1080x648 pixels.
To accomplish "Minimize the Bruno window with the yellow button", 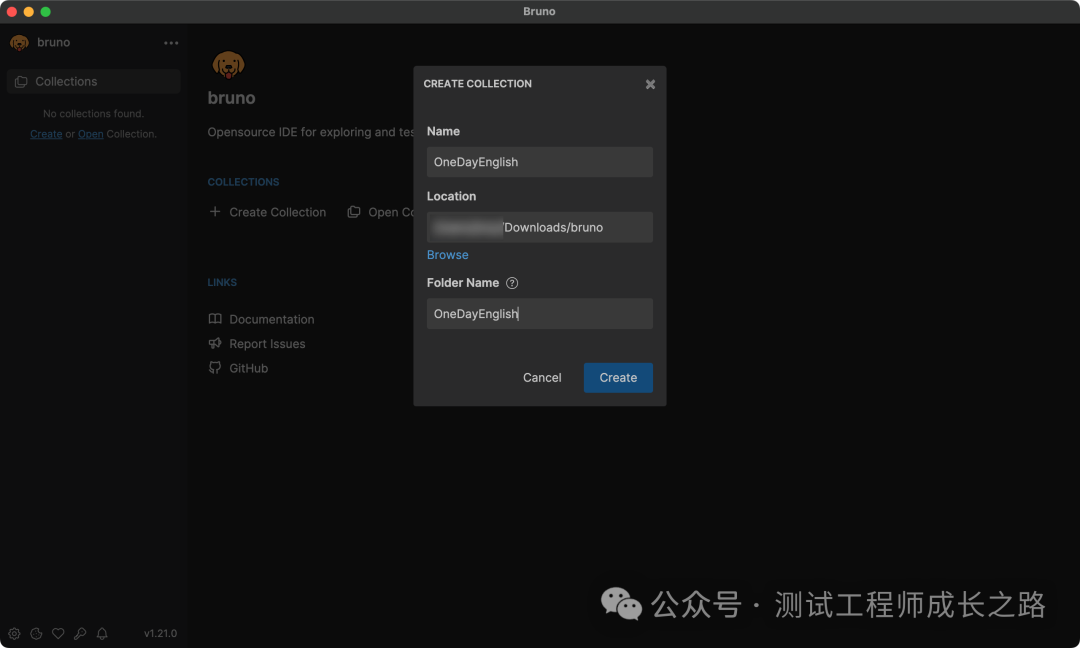I will coord(28,12).
